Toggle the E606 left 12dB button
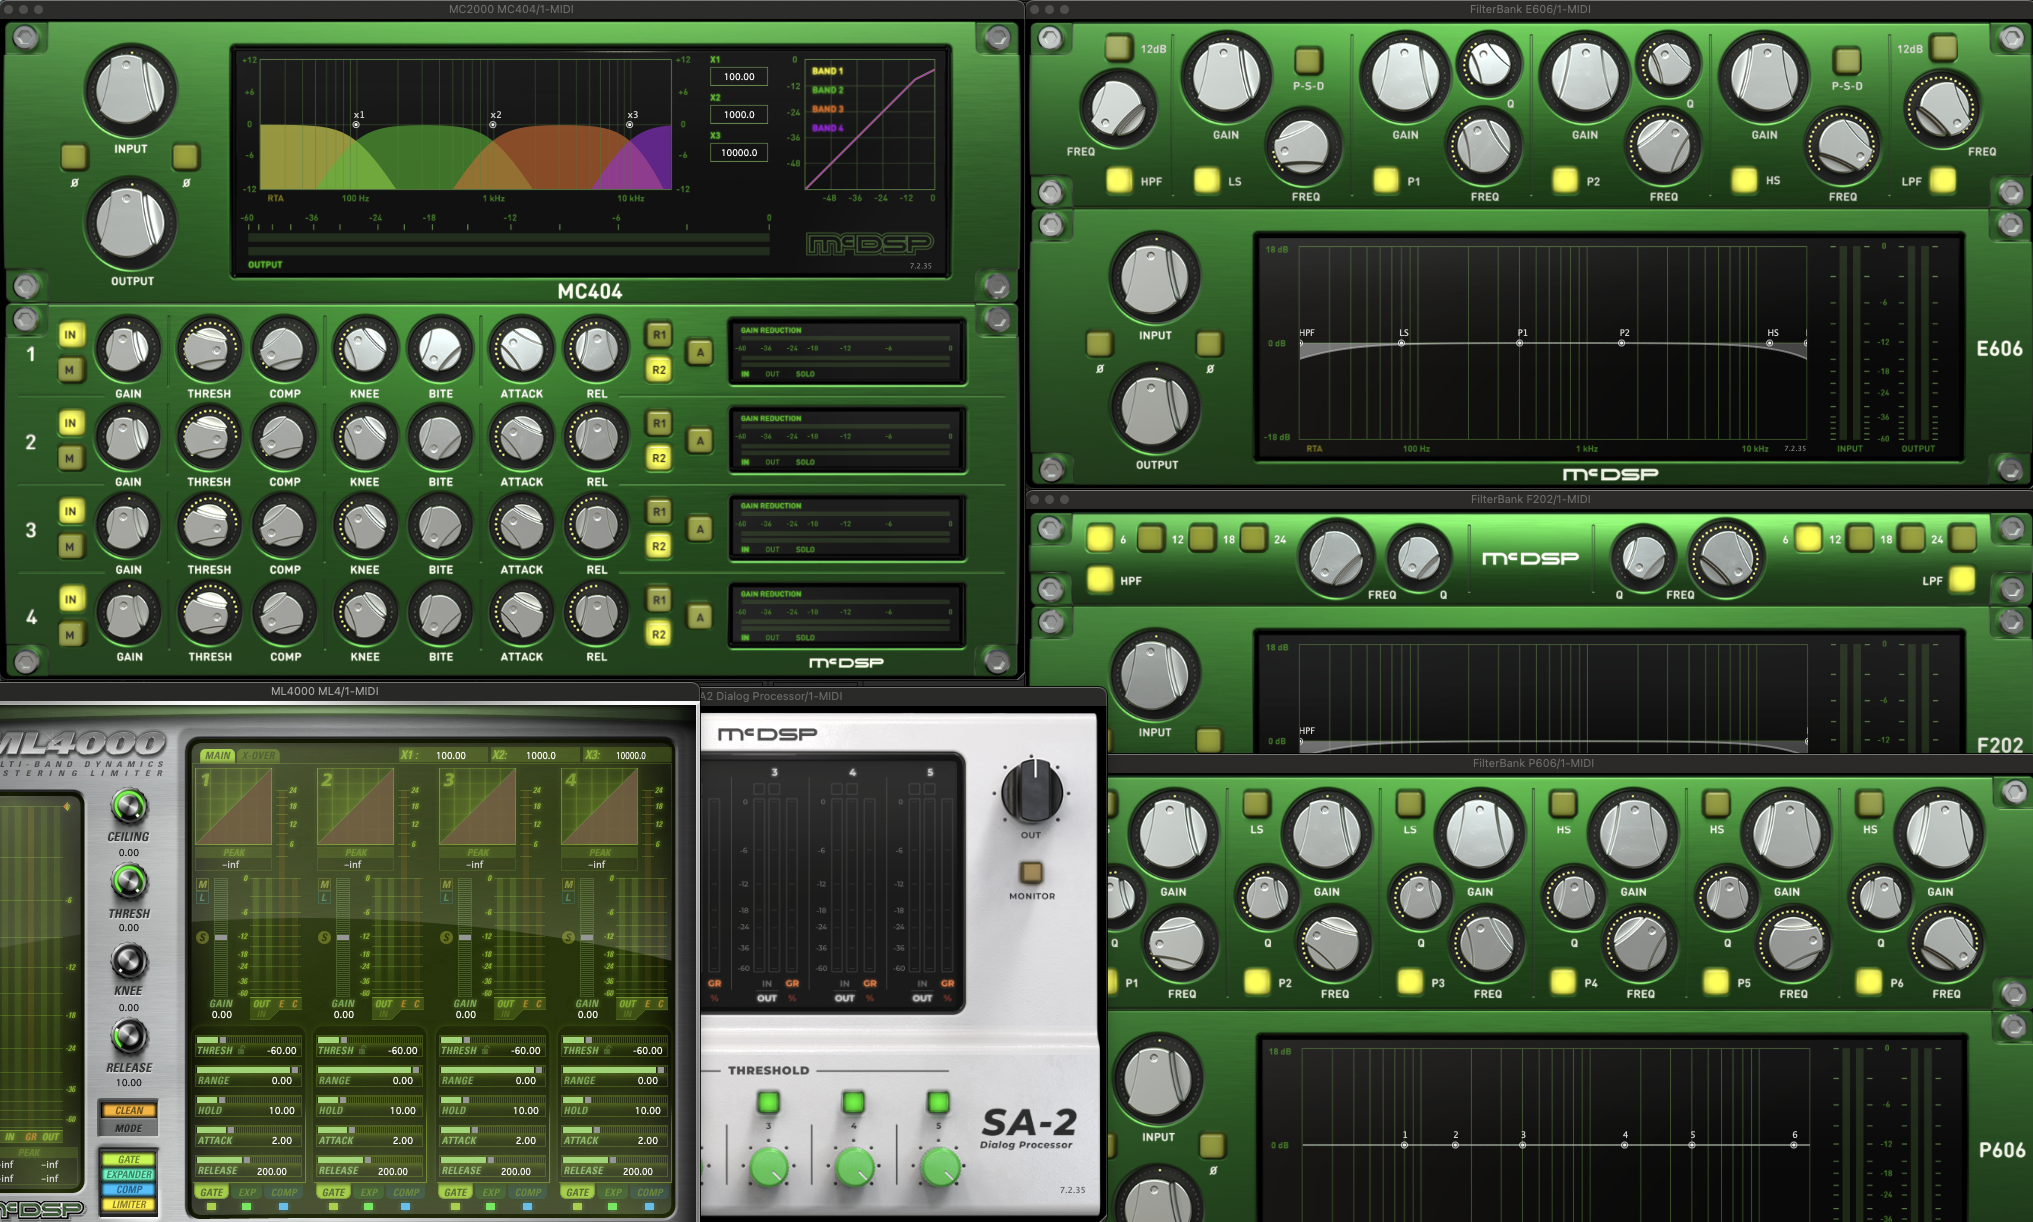The width and height of the screenshot is (2033, 1222). coord(1118,47)
